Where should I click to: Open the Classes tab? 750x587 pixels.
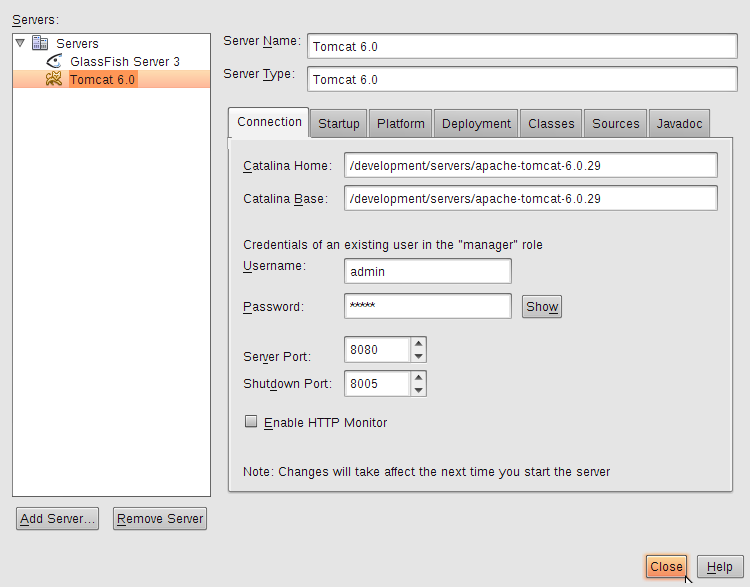pos(551,123)
